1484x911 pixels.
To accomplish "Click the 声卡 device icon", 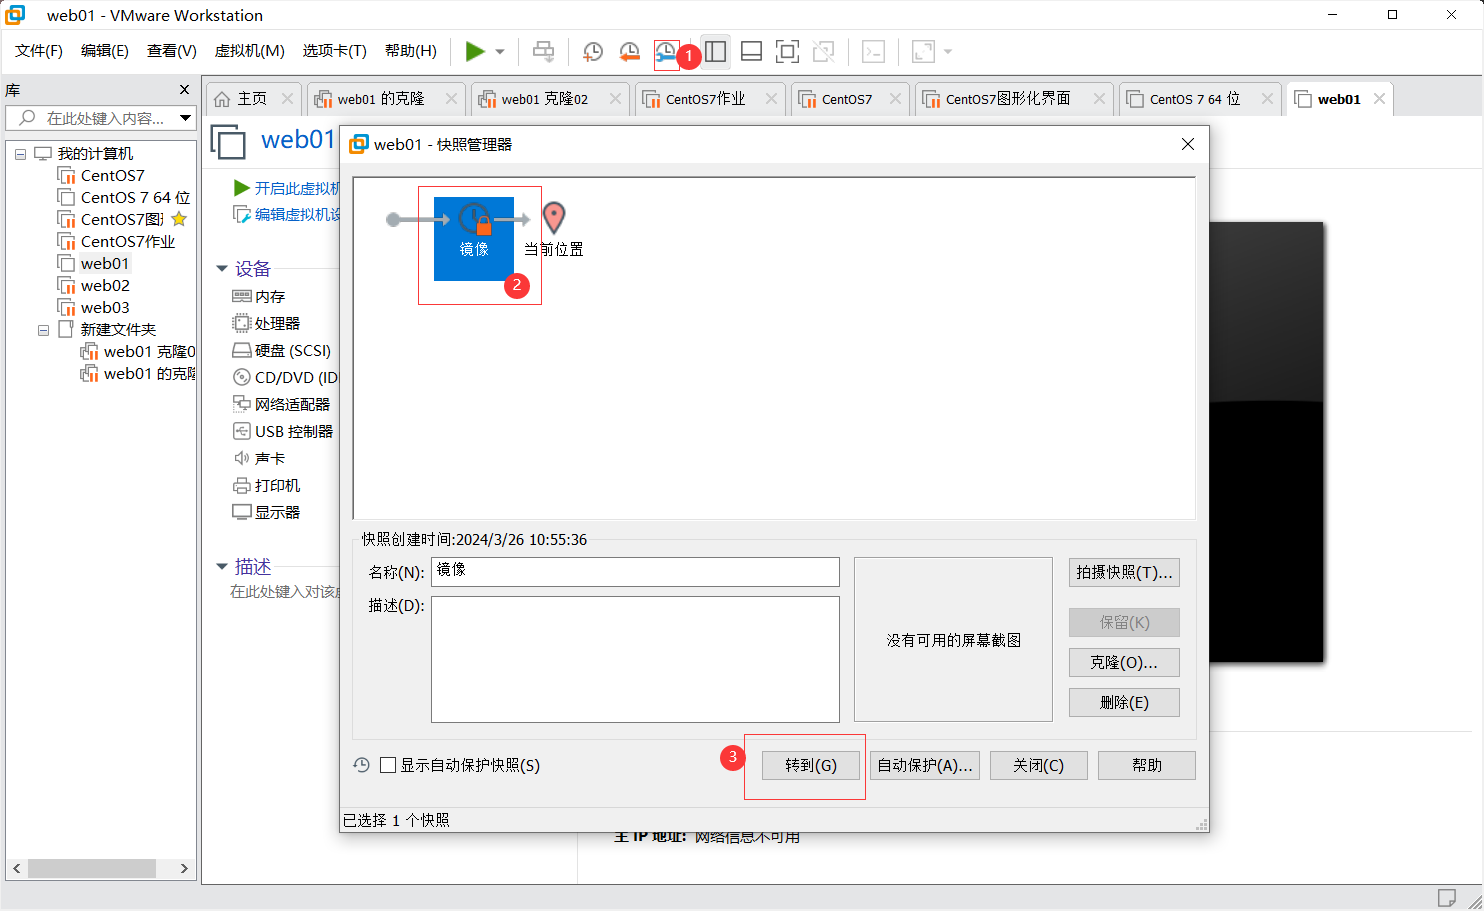I will (x=241, y=458).
